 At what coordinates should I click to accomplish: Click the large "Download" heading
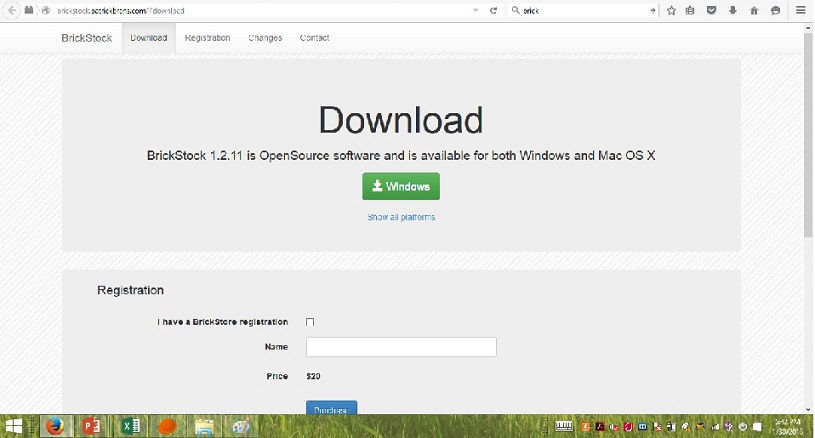[x=401, y=120]
